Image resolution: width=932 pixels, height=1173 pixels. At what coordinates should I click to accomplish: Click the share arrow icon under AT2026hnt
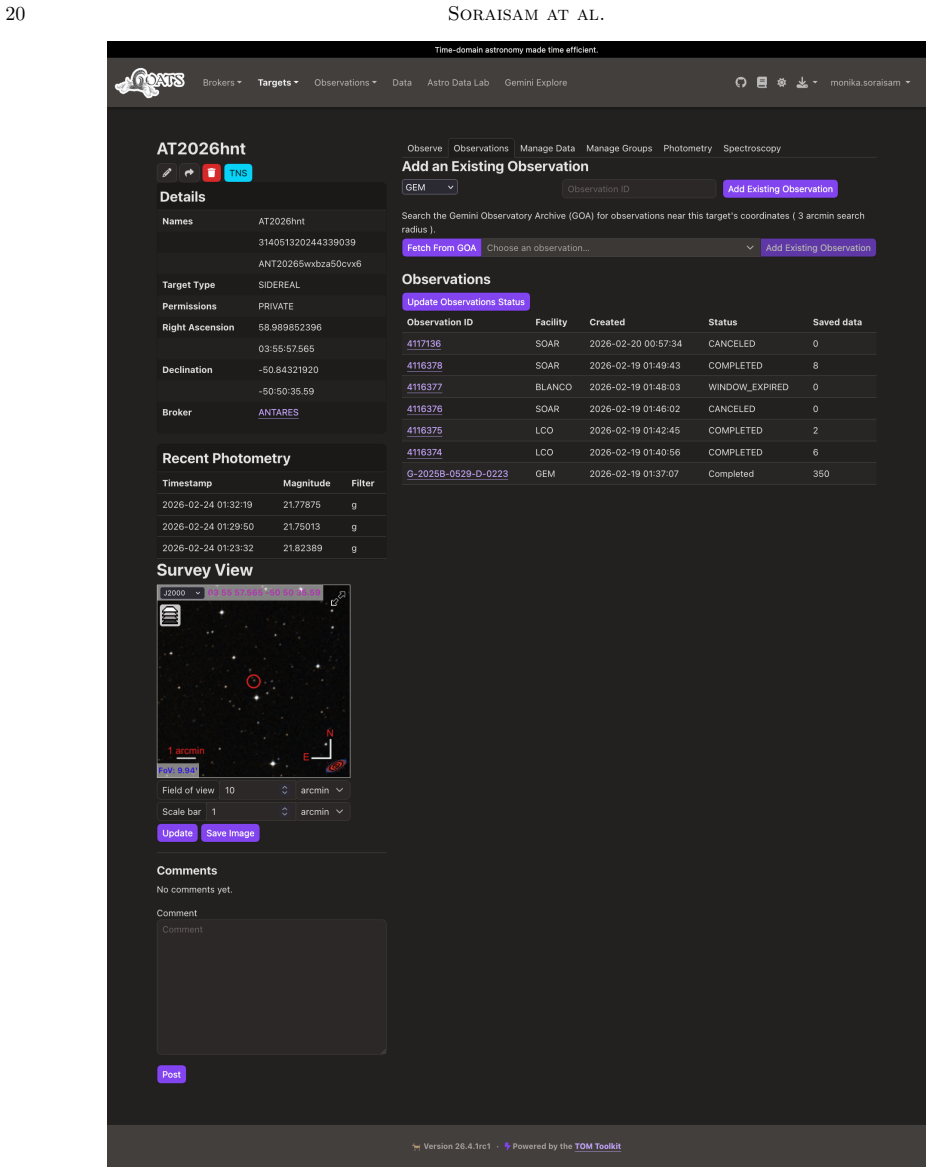click(x=189, y=173)
